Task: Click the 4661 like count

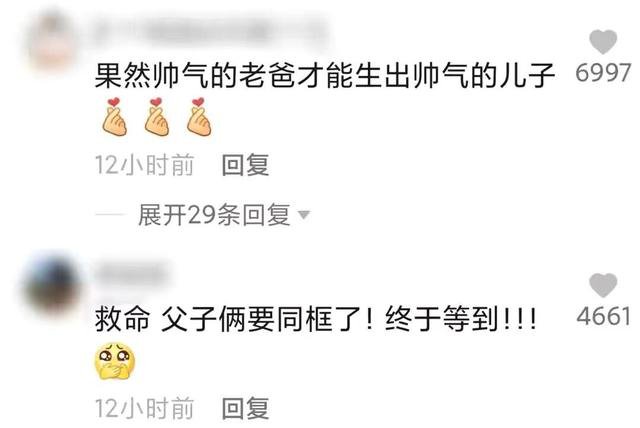Action: pyautogui.click(x=604, y=316)
